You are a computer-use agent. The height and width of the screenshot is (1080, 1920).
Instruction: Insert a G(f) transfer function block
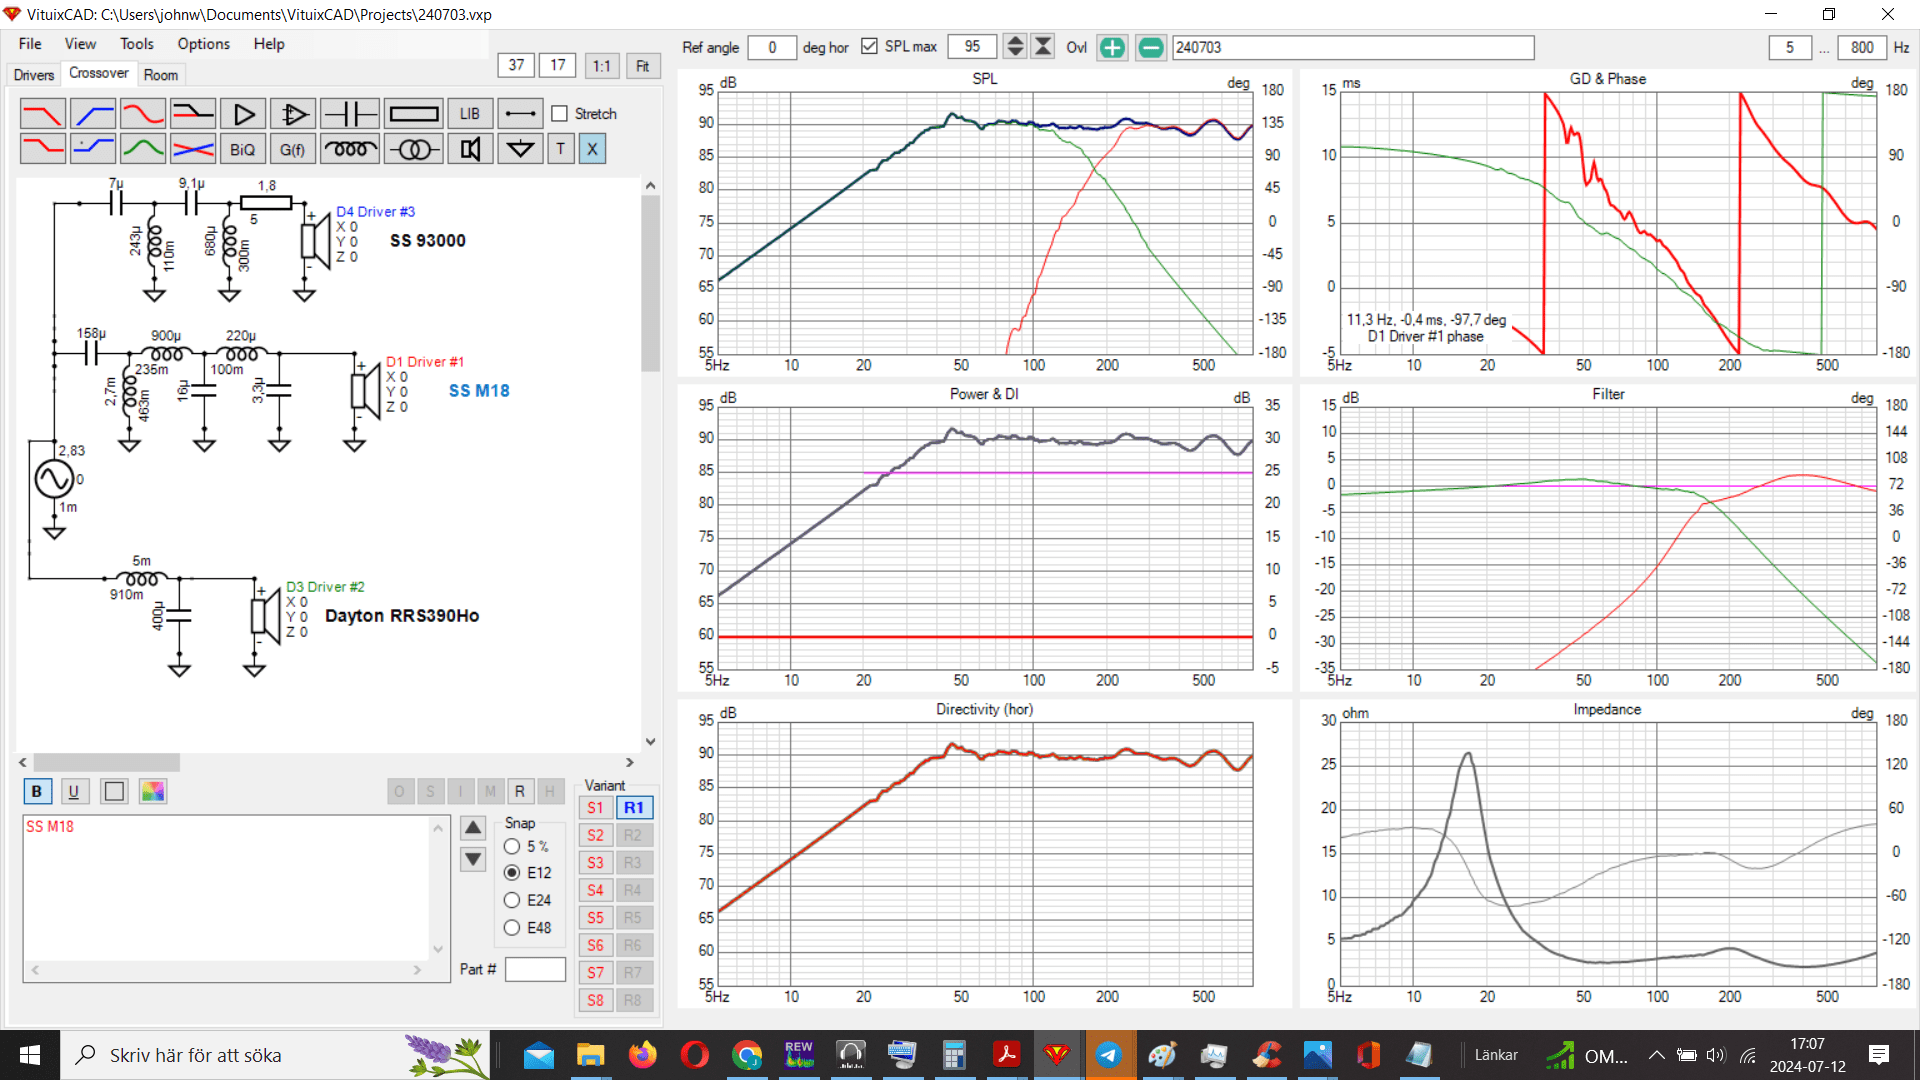pyautogui.click(x=293, y=149)
